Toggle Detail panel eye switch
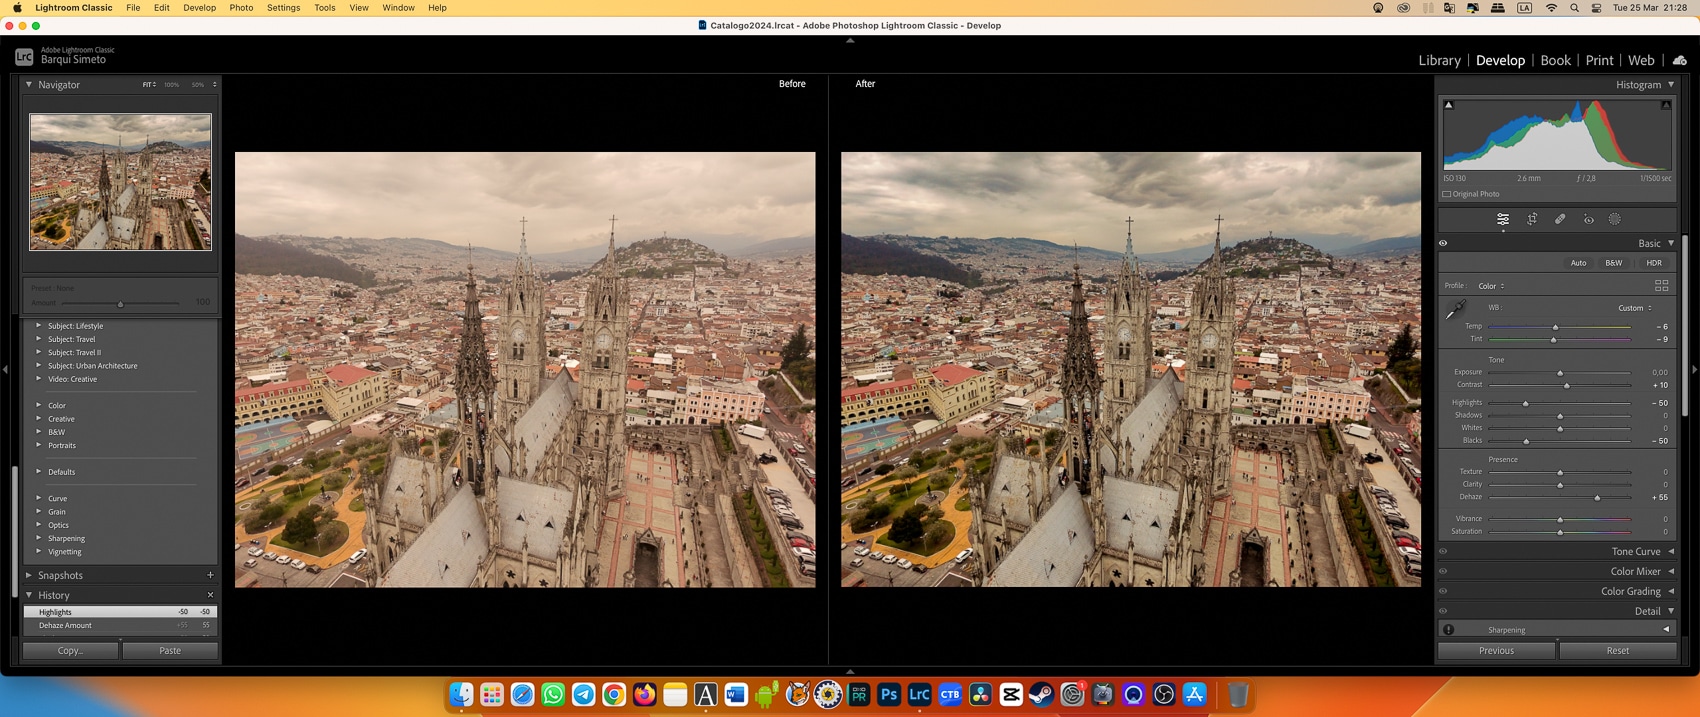 1443,611
